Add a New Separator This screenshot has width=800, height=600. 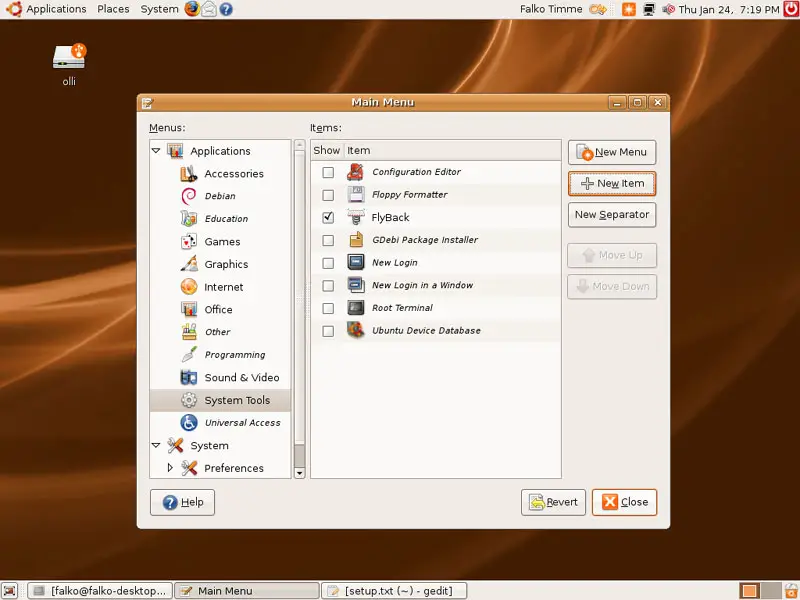pyautogui.click(x=612, y=215)
